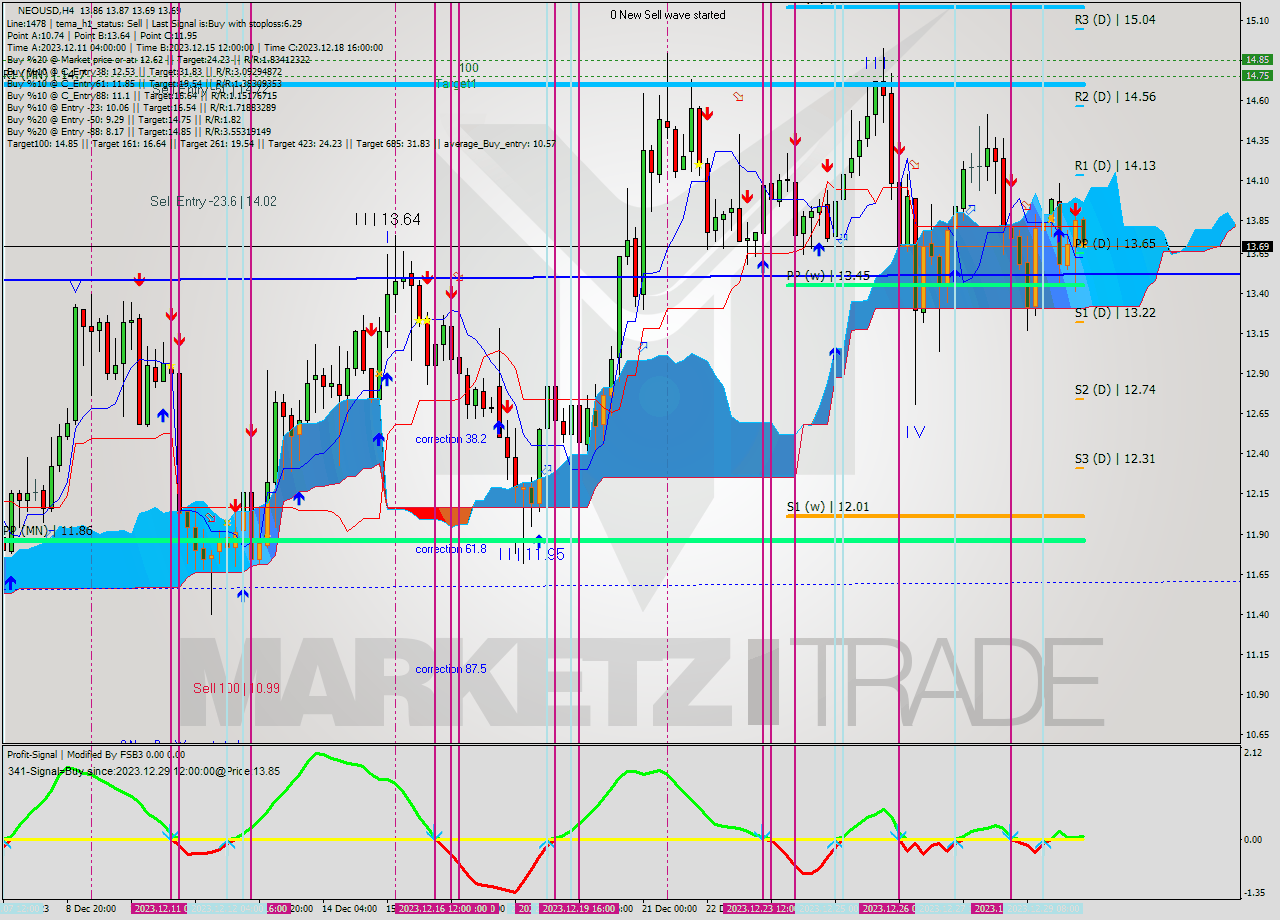Click the 2023.12.19 16:00 date marker
This screenshot has width=1280, height=920.
(577, 909)
